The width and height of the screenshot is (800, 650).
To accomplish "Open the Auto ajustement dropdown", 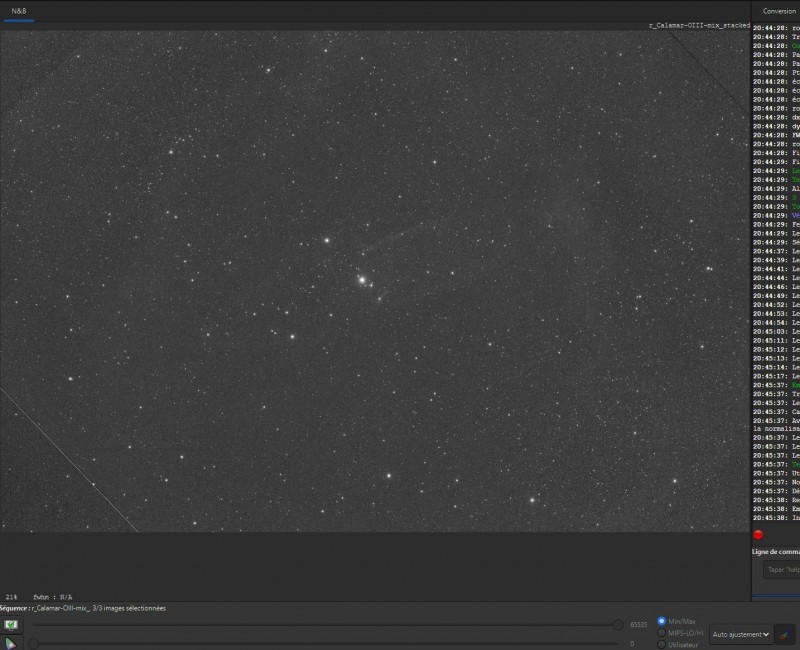I will point(740,634).
